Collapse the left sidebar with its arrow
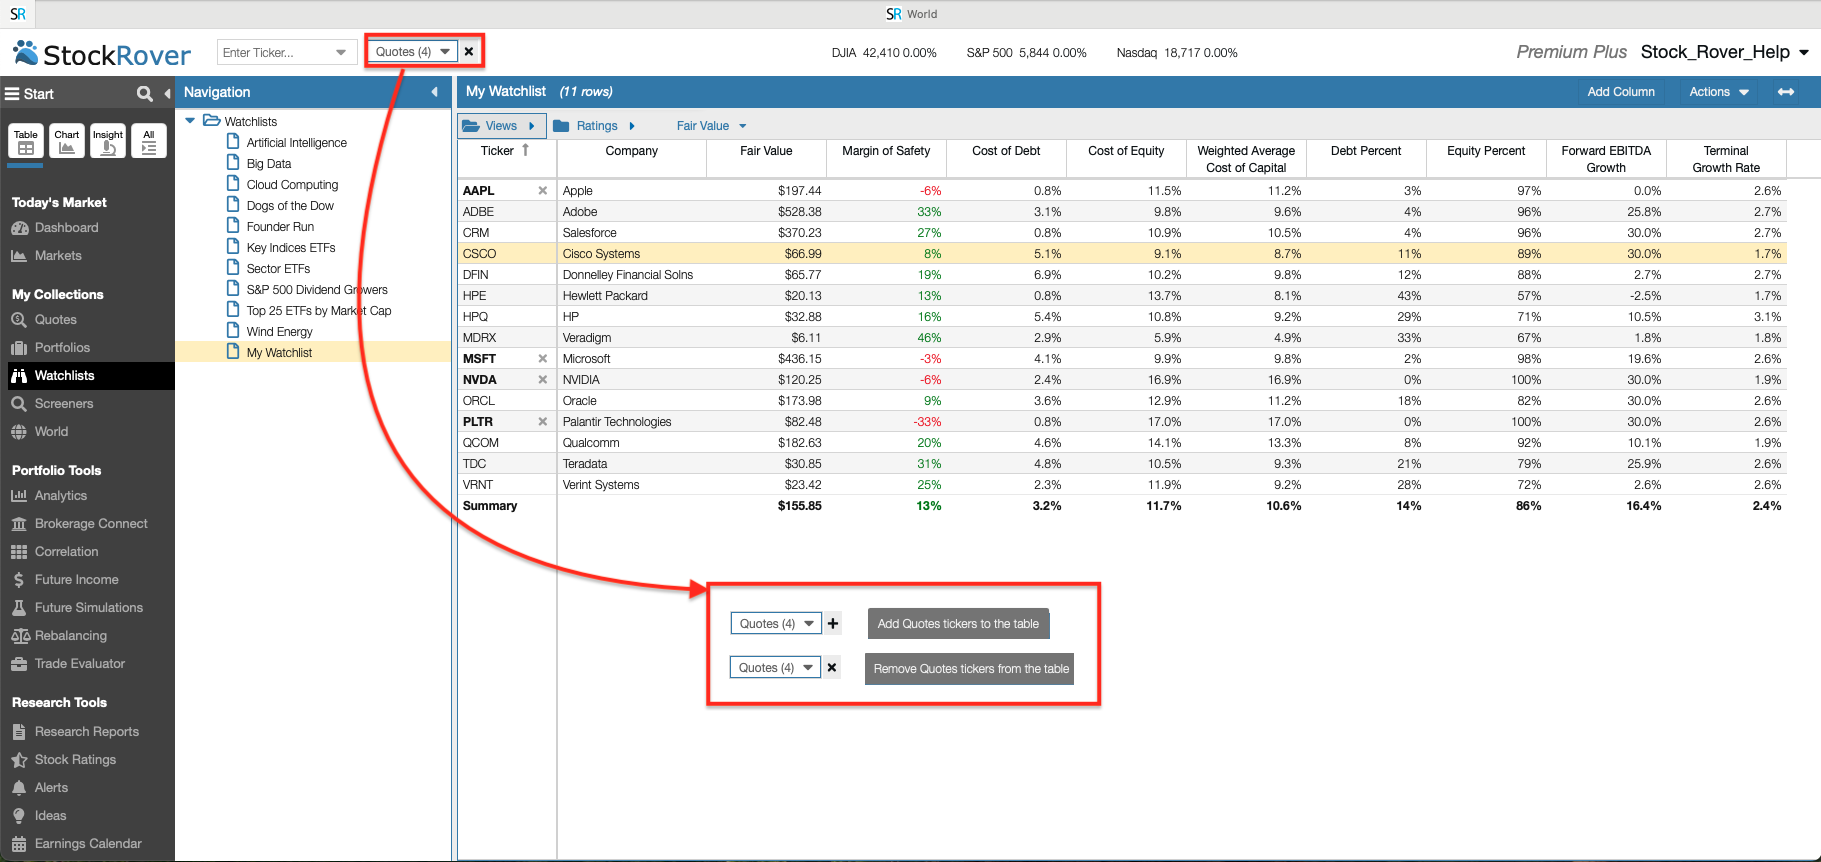 (x=167, y=94)
